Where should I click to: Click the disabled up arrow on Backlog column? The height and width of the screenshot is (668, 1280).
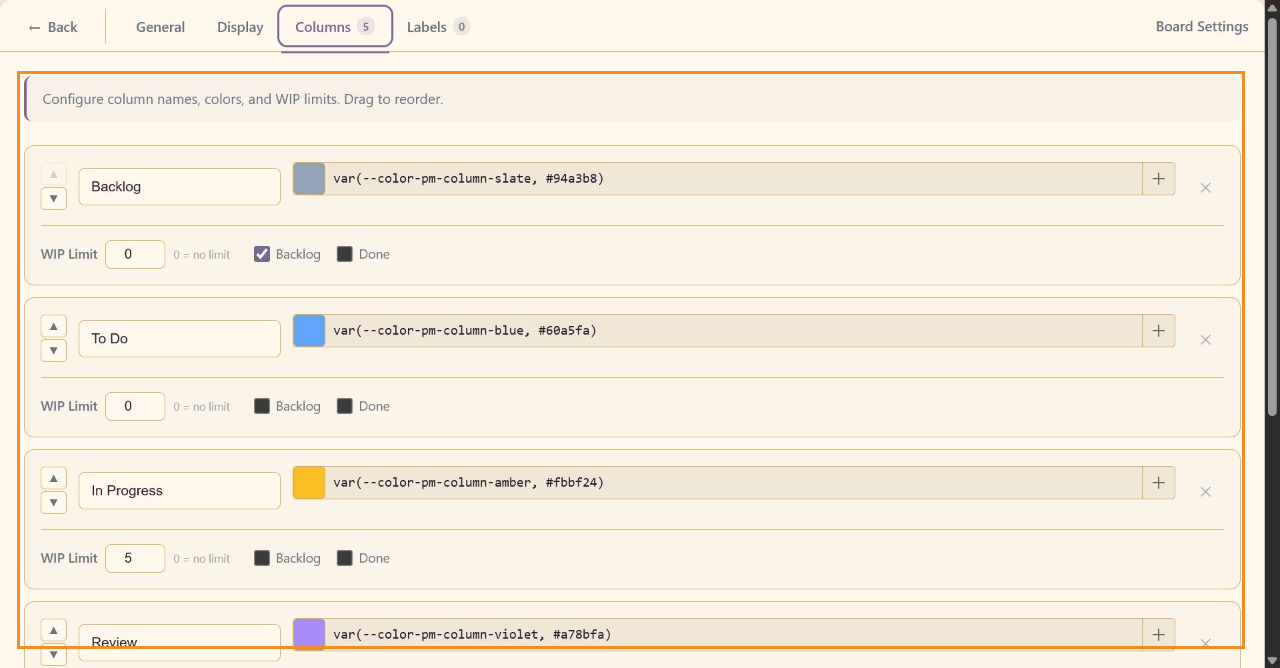point(54,174)
